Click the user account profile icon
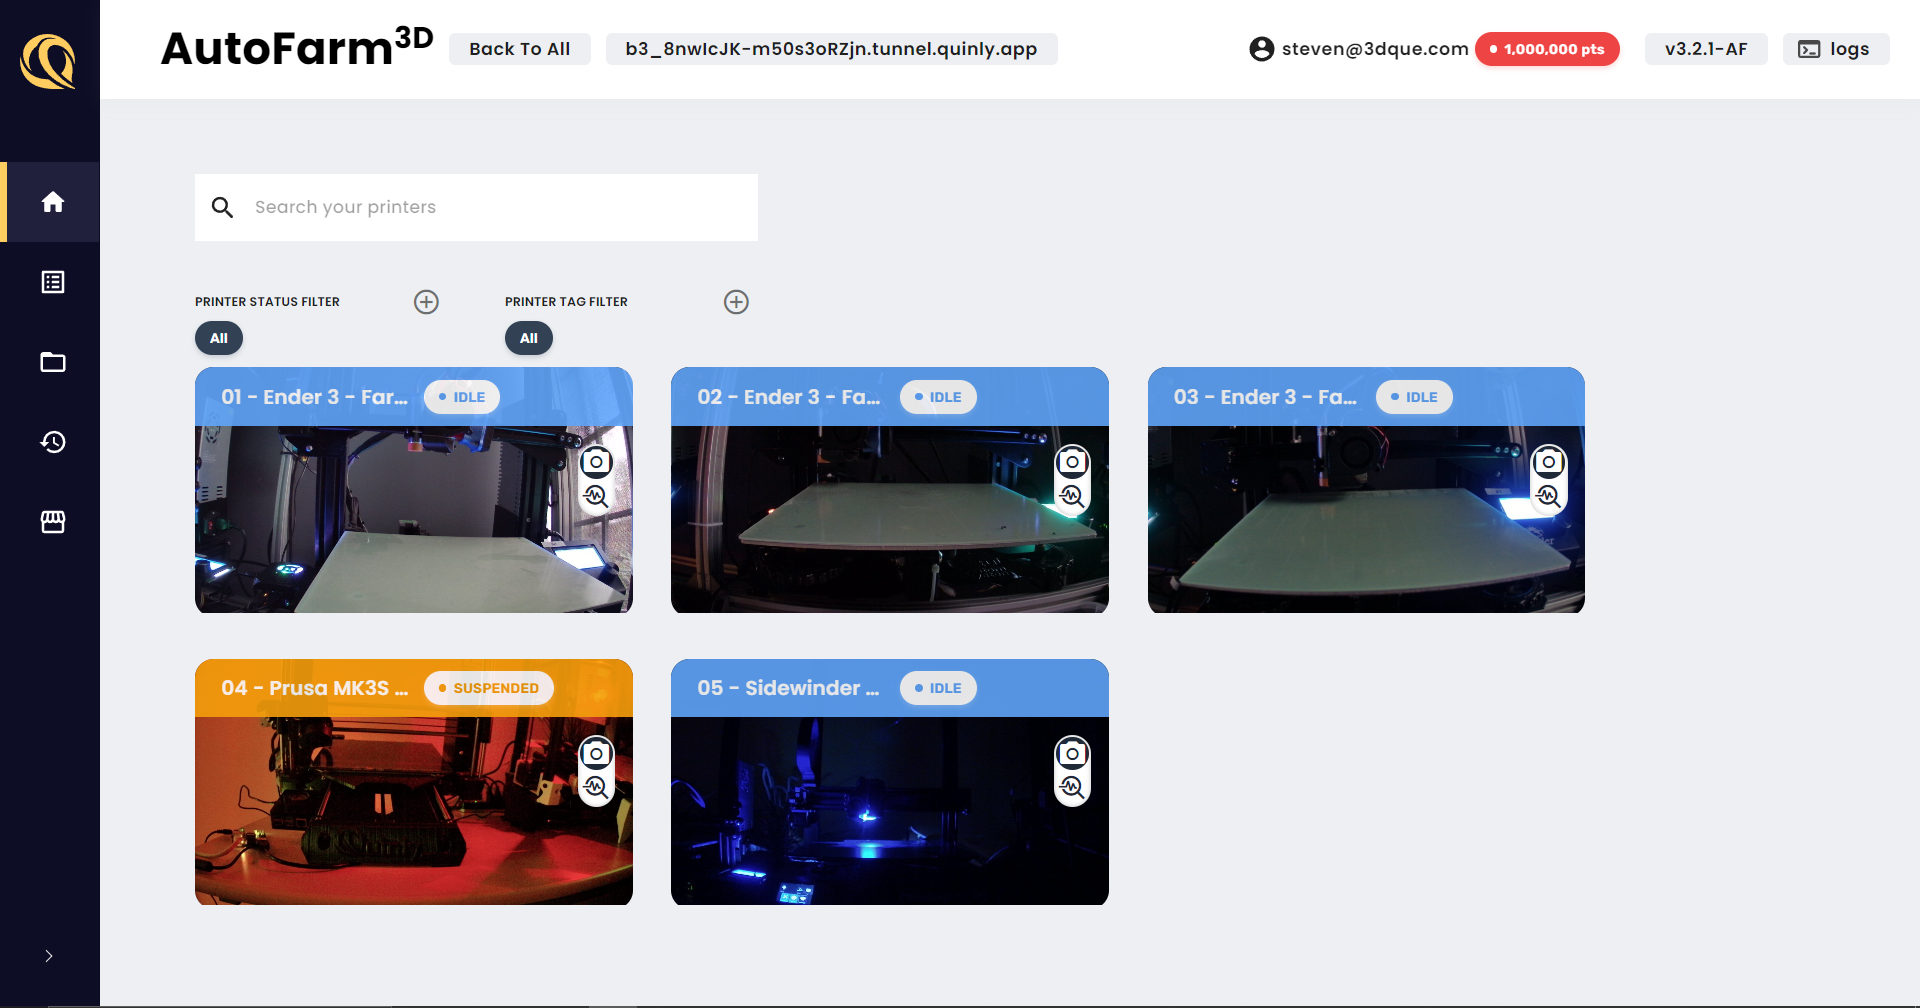 click(1261, 49)
